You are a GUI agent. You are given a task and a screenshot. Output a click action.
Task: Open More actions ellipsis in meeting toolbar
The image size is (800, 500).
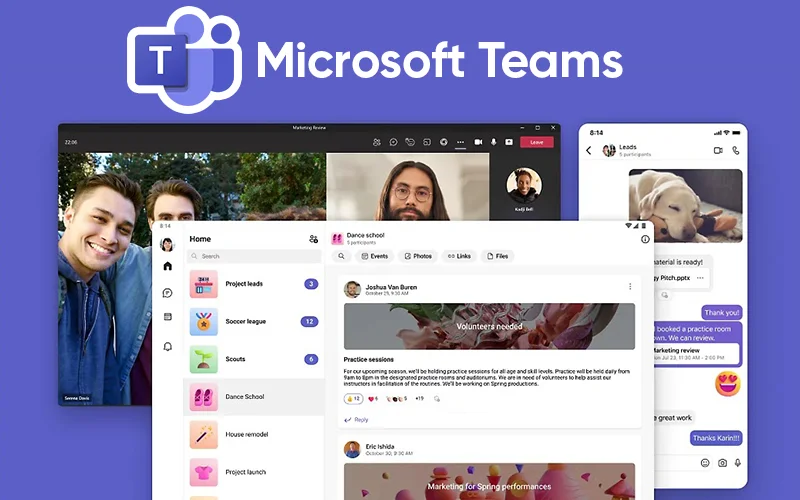tap(461, 142)
